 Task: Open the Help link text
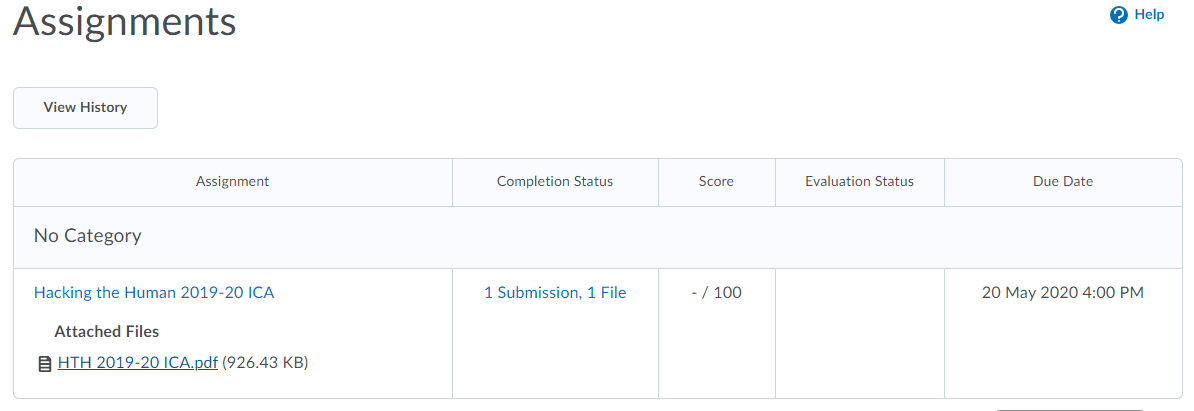tap(1149, 14)
